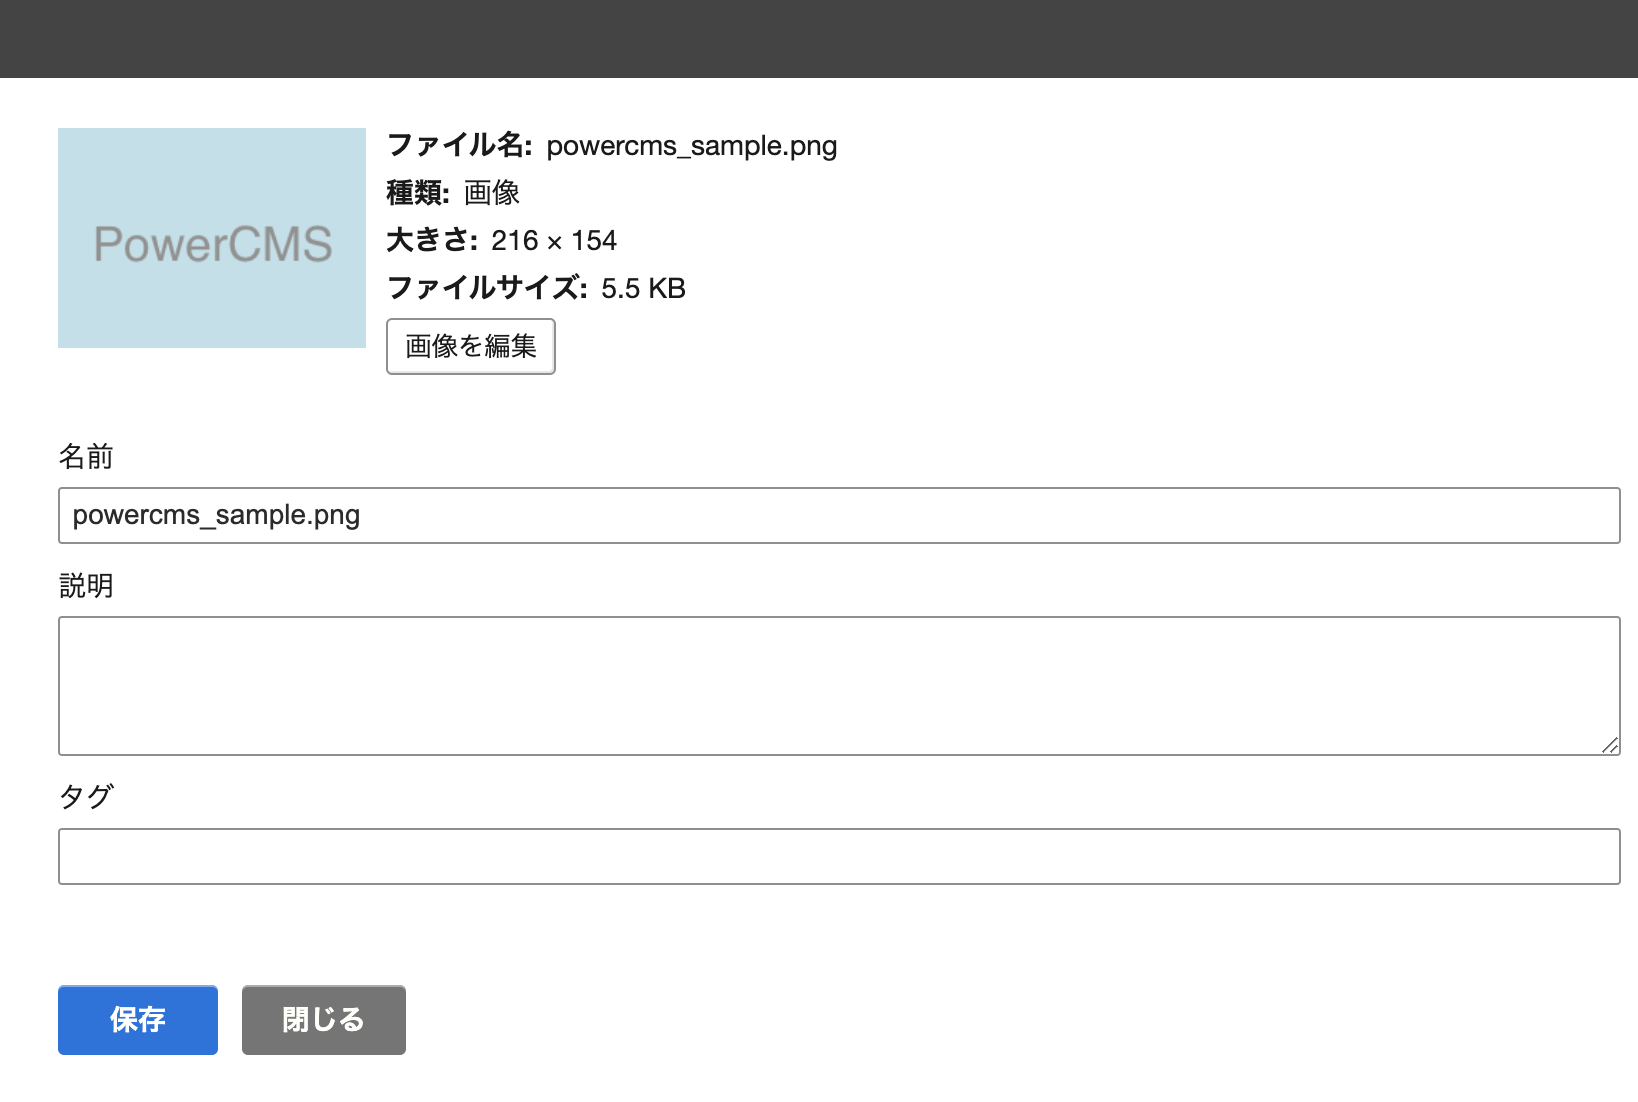This screenshot has width=1638, height=1102.
Task: Click the タグ label text
Action: (85, 797)
